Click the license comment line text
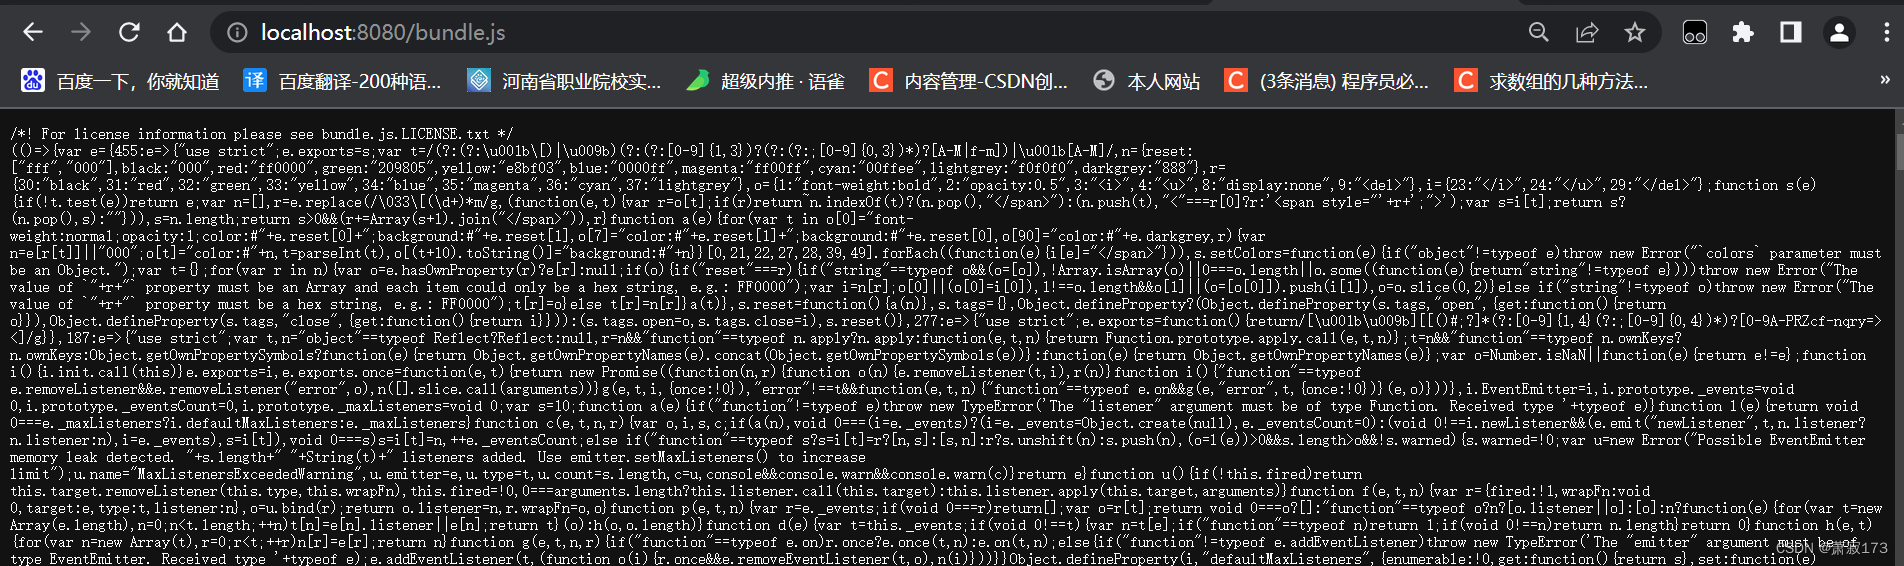Screen dimensions: 1904x566 [x=262, y=134]
